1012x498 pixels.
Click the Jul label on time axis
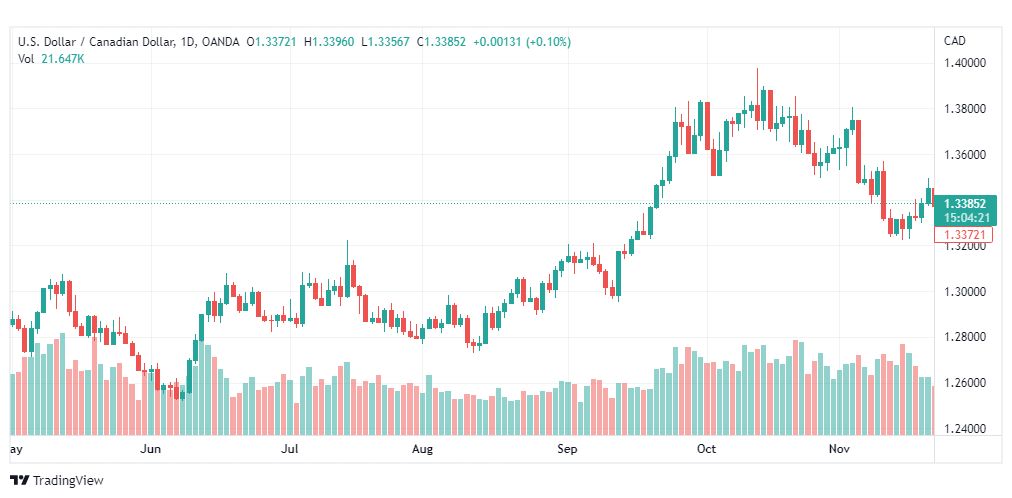[291, 450]
